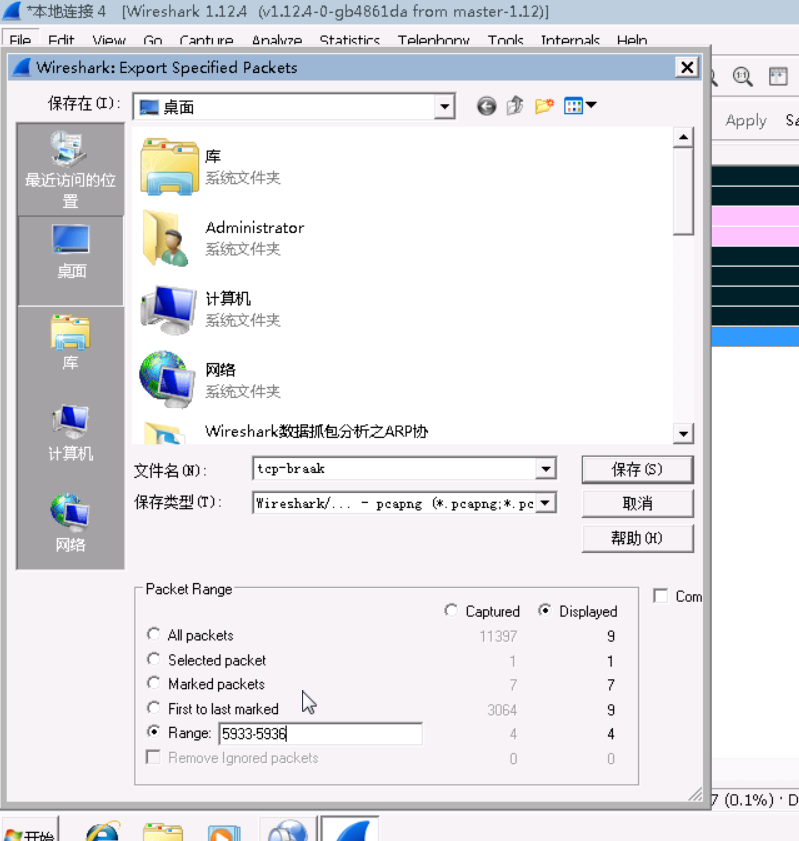Click the resize columns icon in Wireshark toolbar
Viewport: 799px width, 841px height.
[778, 77]
